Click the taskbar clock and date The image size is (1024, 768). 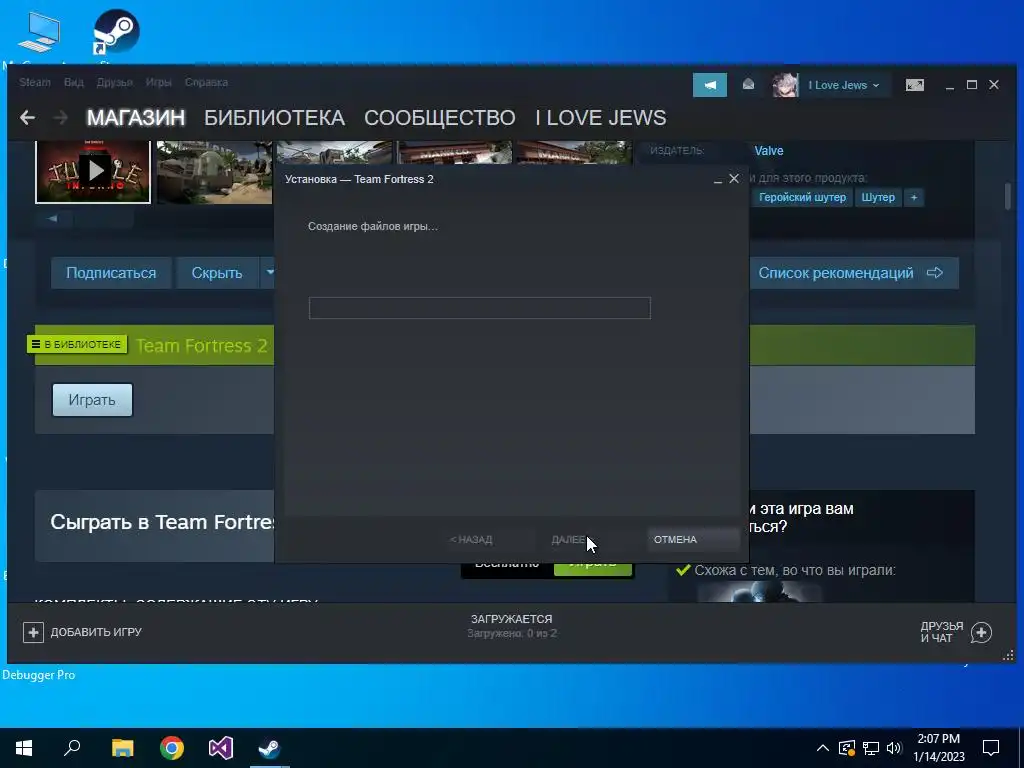[x=938, y=748]
